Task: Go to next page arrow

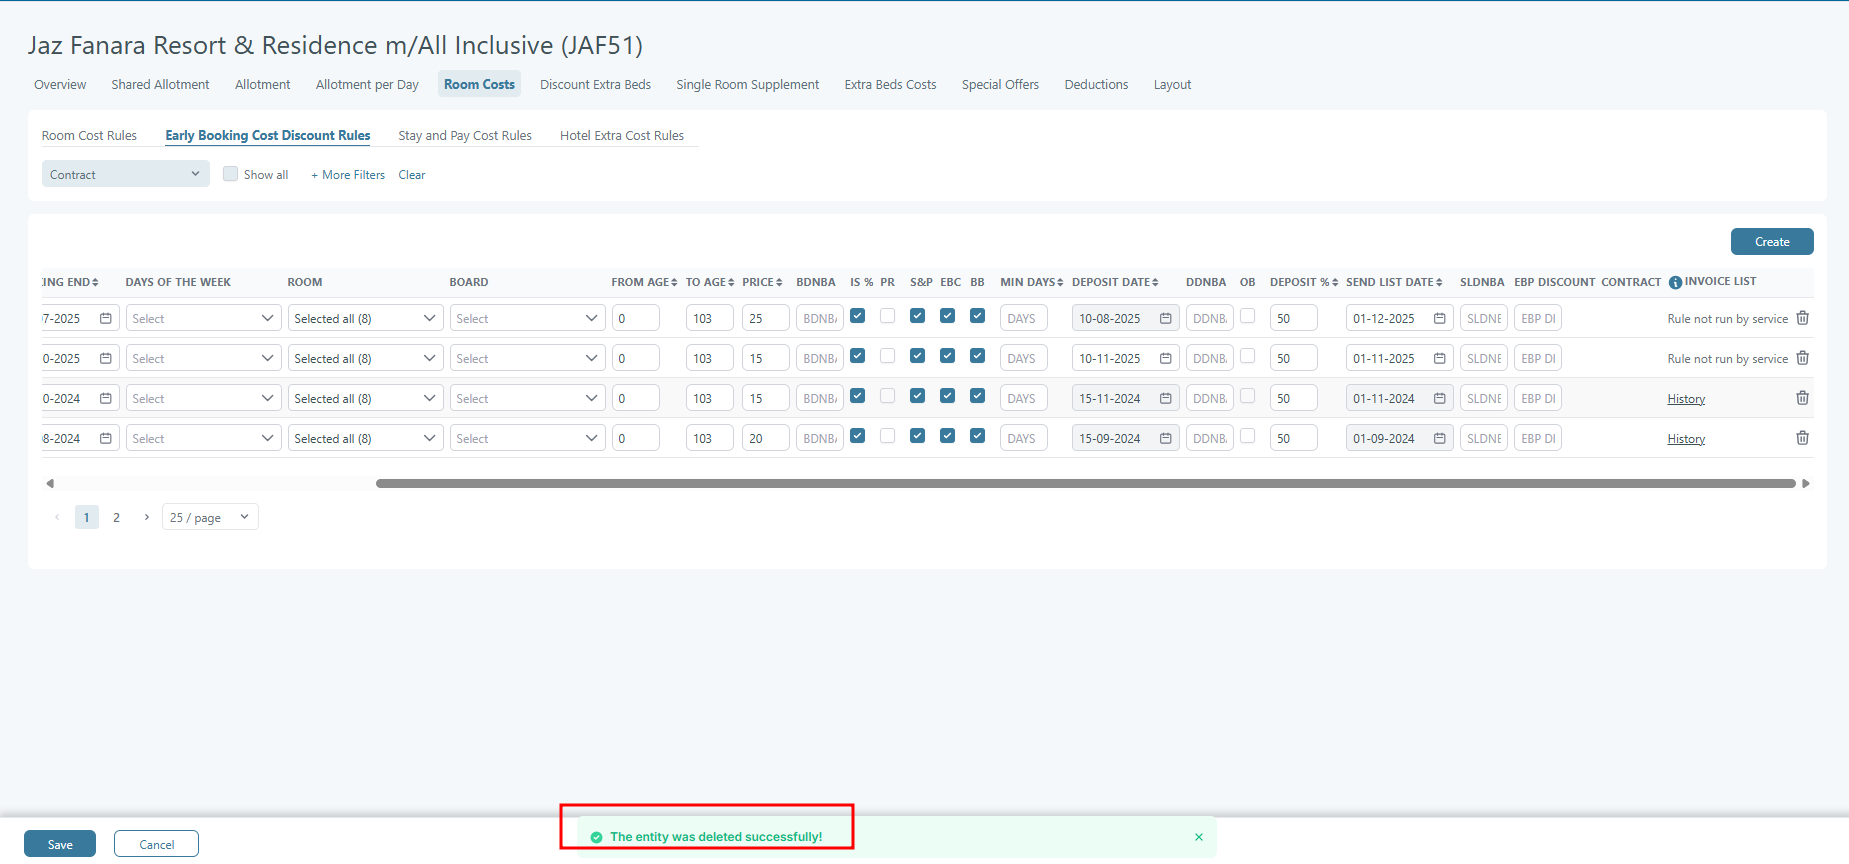Action: click(x=147, y=518)
